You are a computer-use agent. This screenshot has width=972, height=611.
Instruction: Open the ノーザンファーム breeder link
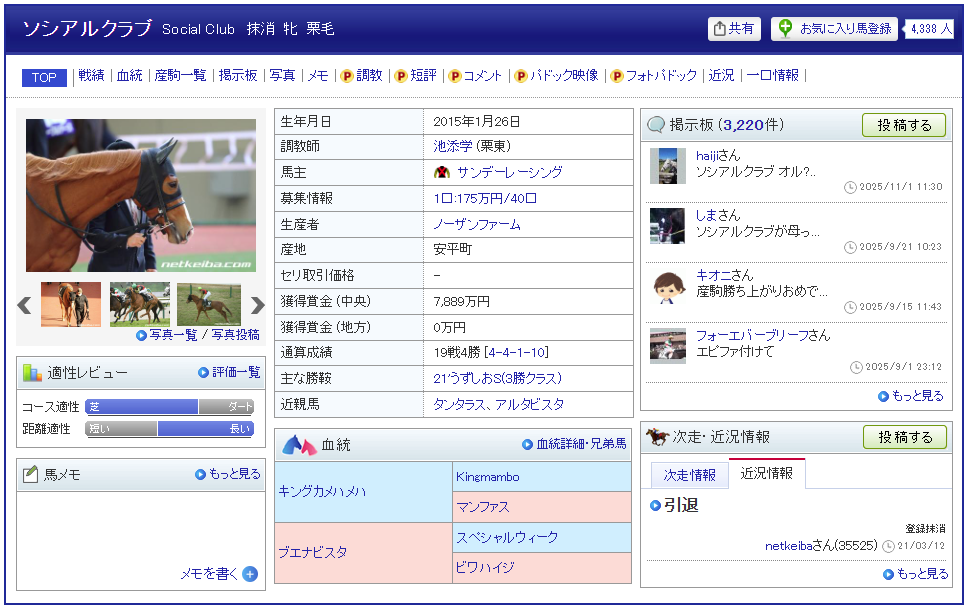476,224
